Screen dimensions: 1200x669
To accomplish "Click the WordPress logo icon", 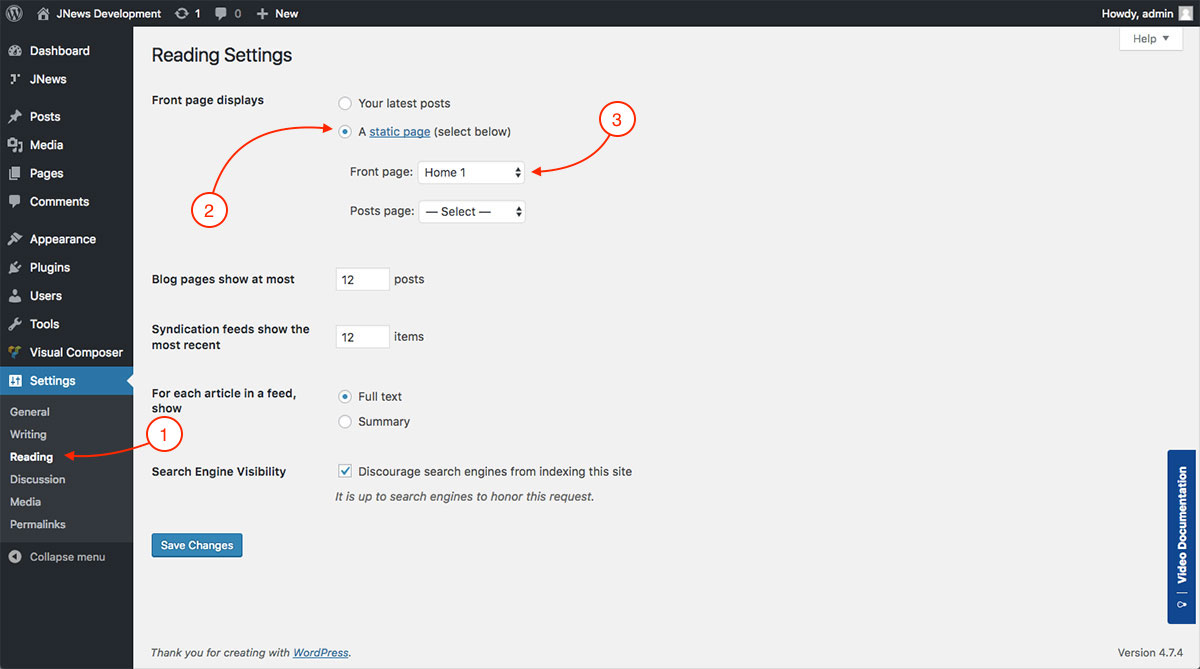I will point(14,13).
